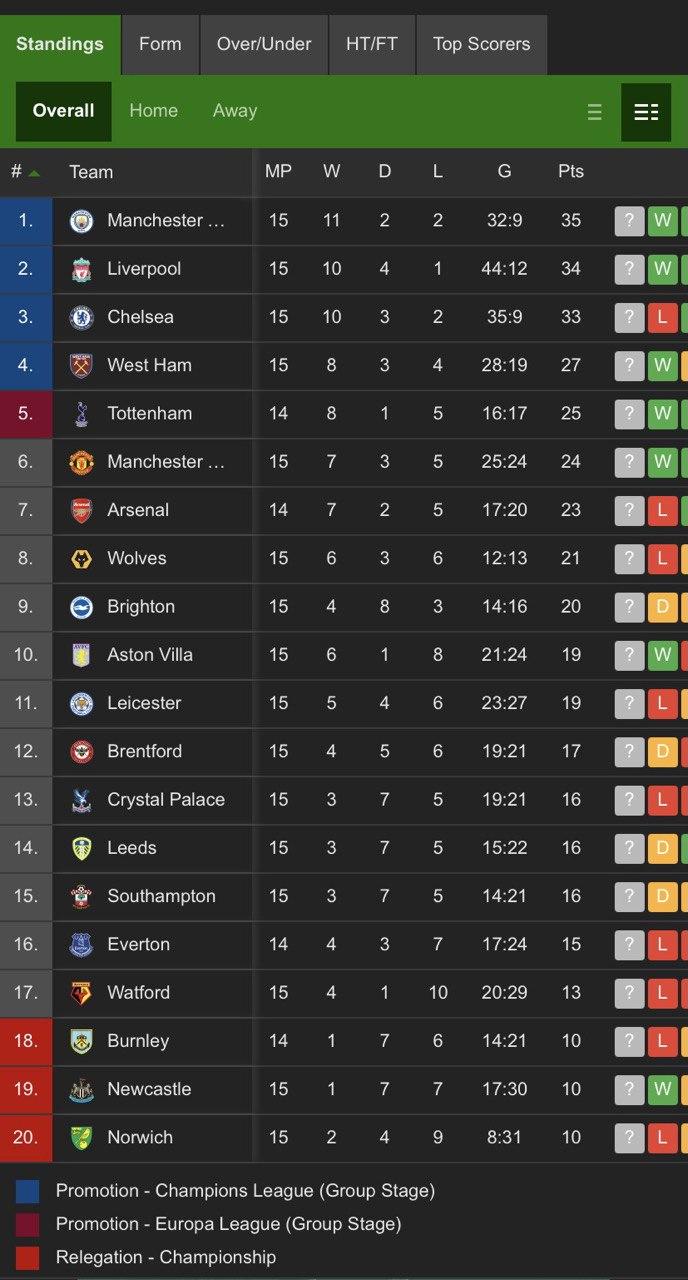Sort table by the # rank column arrow
688x1280 pixels.
pos(34,173)
